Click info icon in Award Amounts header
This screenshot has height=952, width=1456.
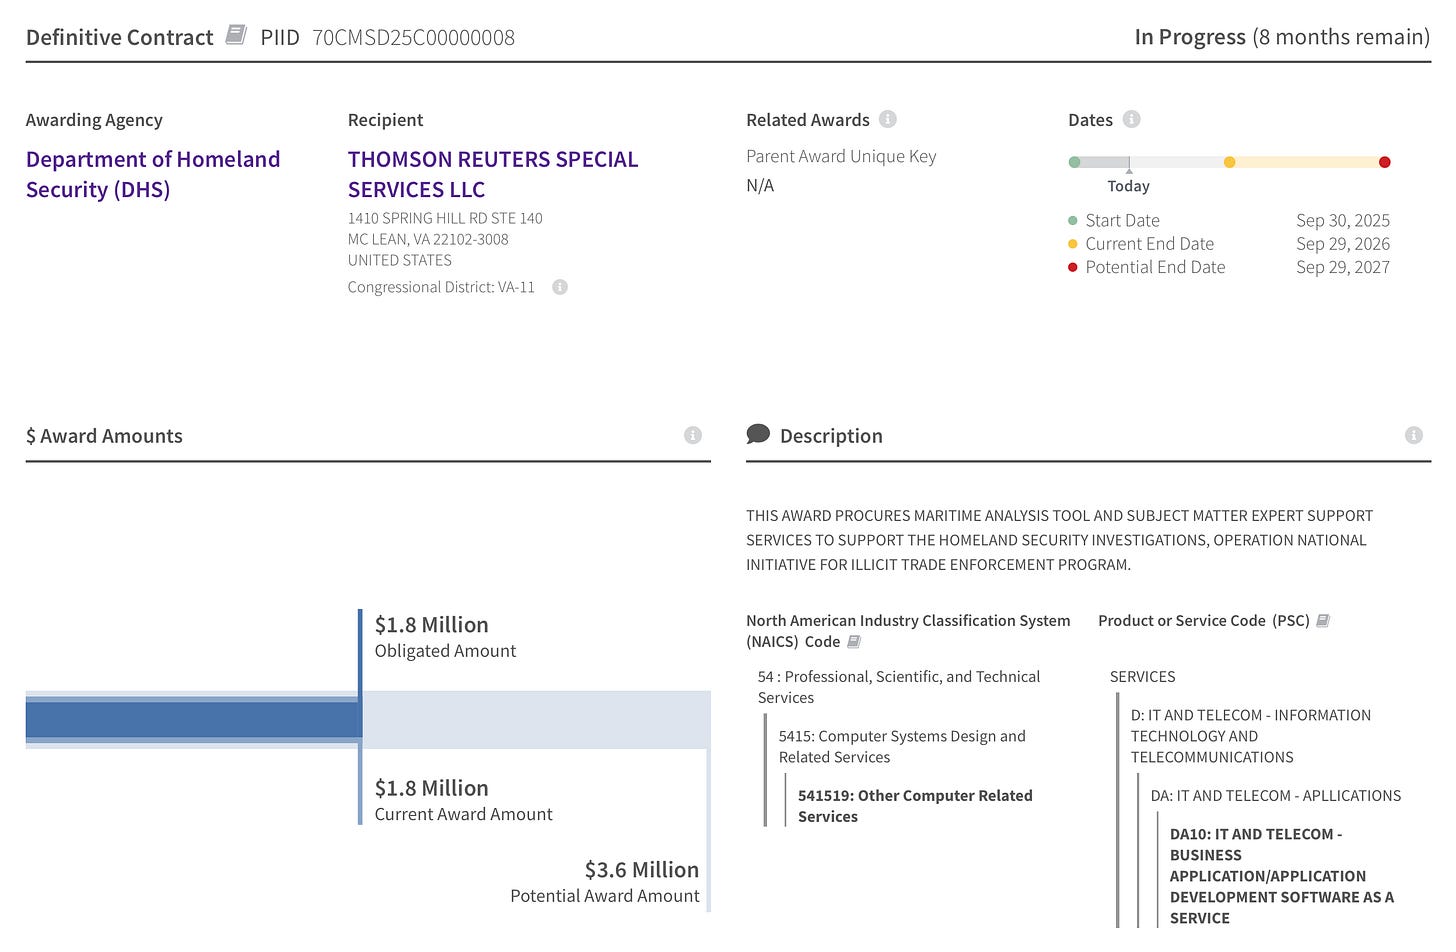(x=693, y=435)
